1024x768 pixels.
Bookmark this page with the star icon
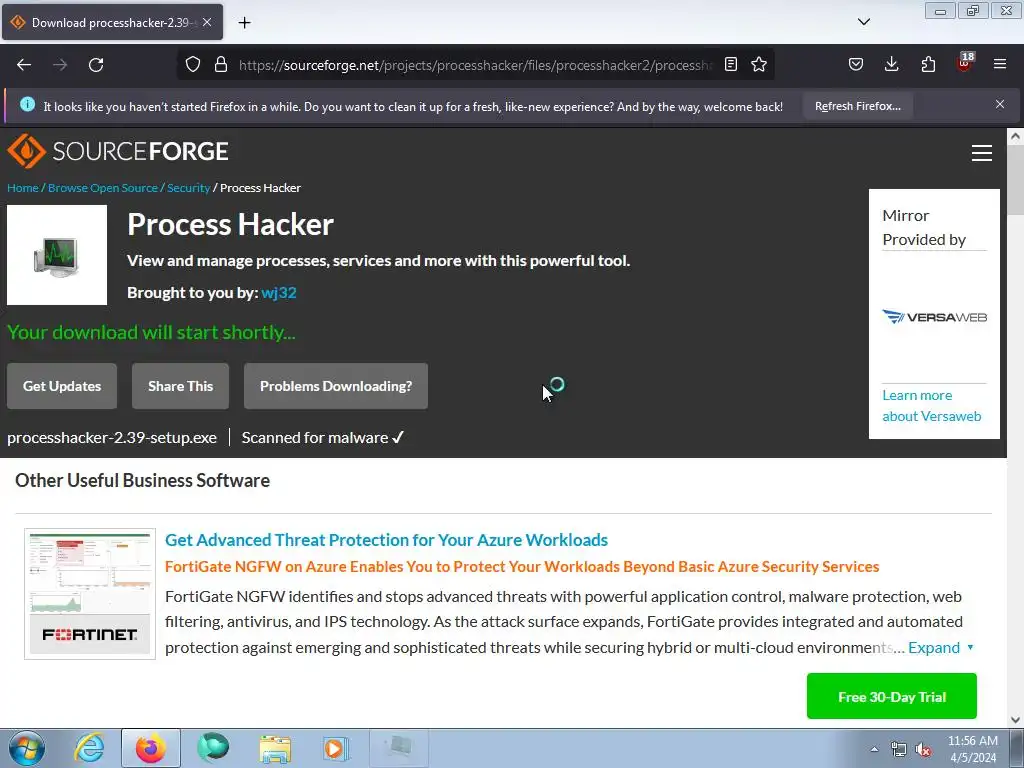coord(759,64)
